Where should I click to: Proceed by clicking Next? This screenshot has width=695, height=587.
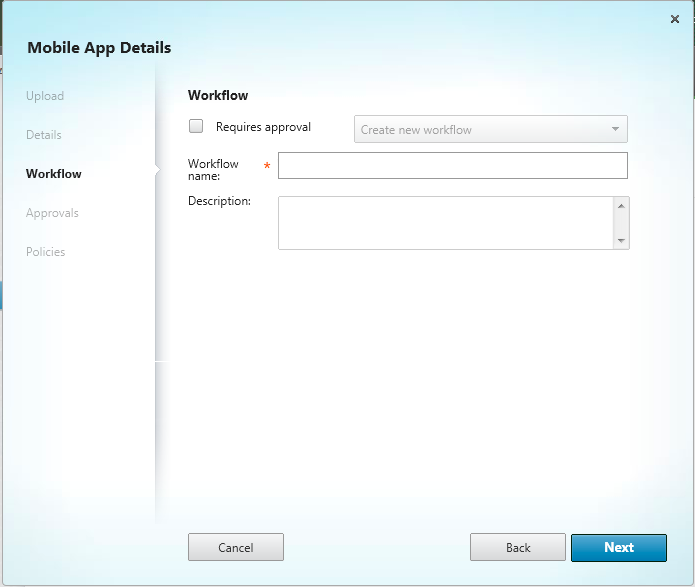point(618,547)
